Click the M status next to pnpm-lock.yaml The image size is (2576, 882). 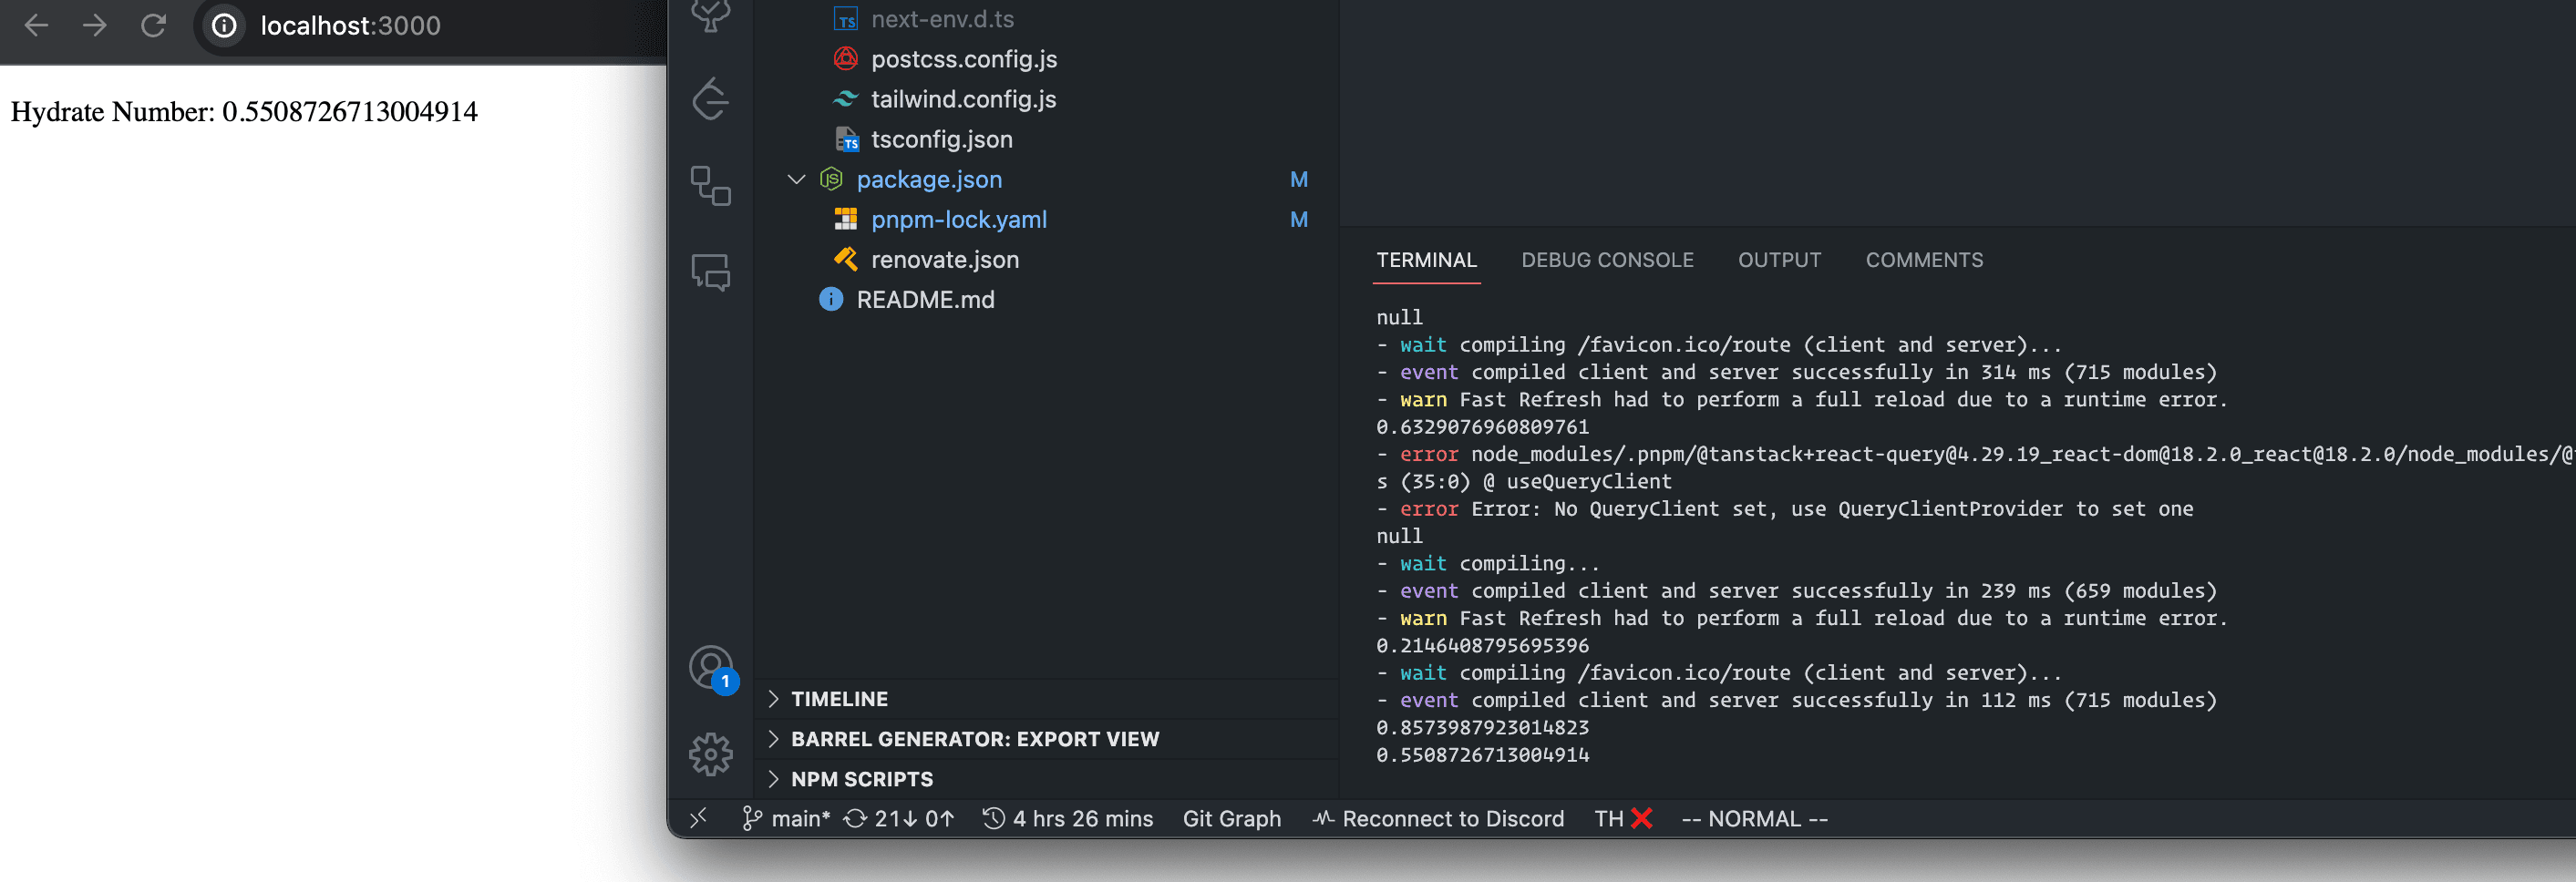1299,219
